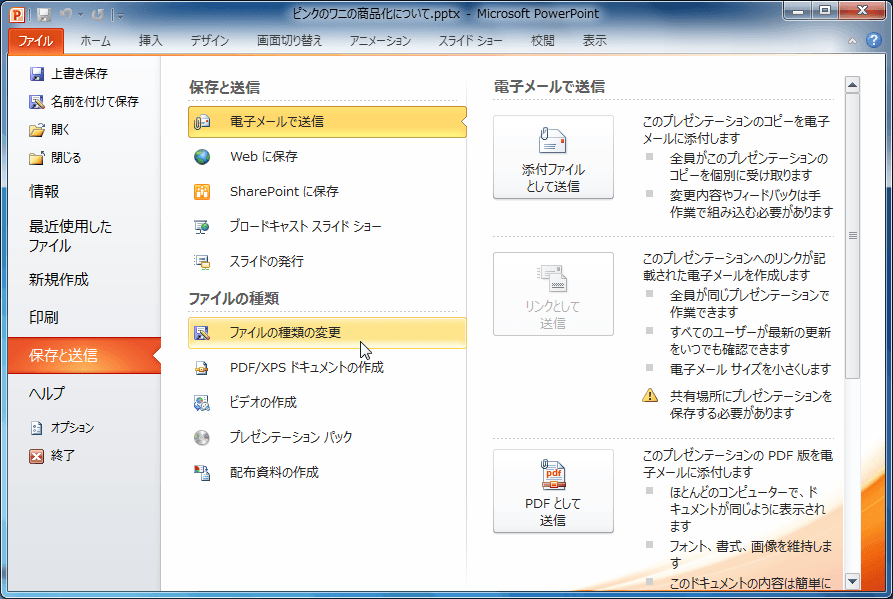Click the Open (開く) folder icon
The image size is (893, 599).
pyautogui.click(x=37, y=130)
